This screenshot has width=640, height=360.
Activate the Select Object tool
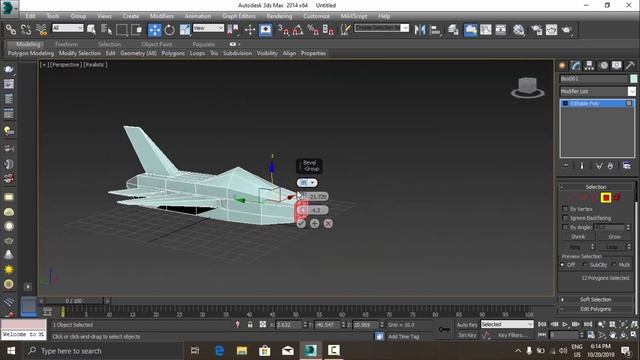pos(91,29)
